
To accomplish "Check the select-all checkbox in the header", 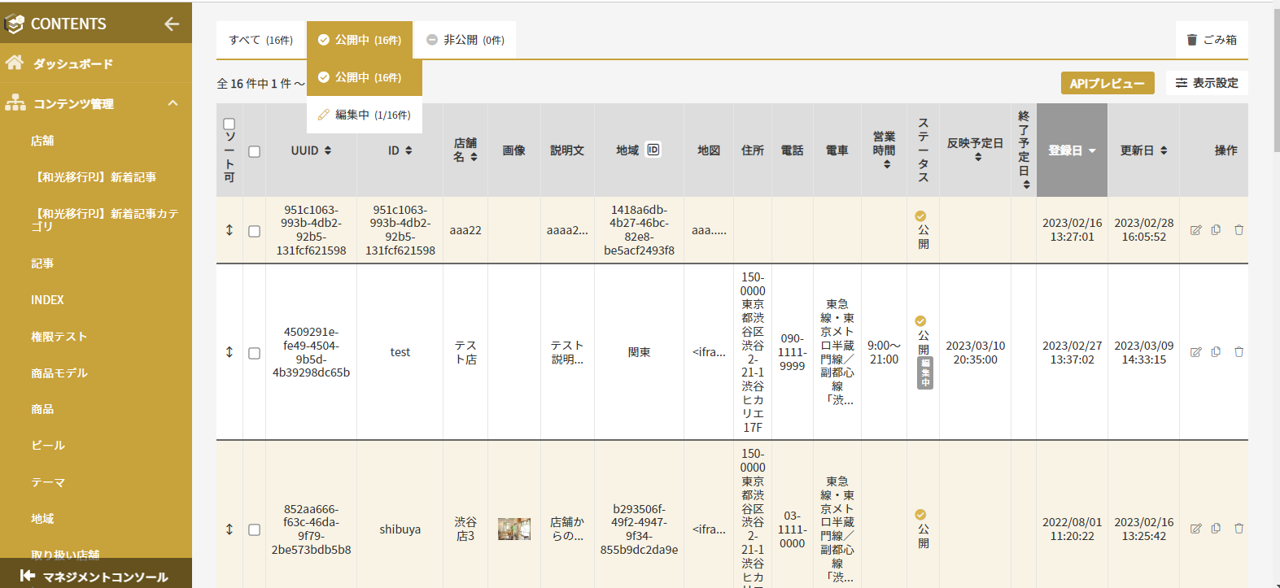I will click(x=254, y=151).
